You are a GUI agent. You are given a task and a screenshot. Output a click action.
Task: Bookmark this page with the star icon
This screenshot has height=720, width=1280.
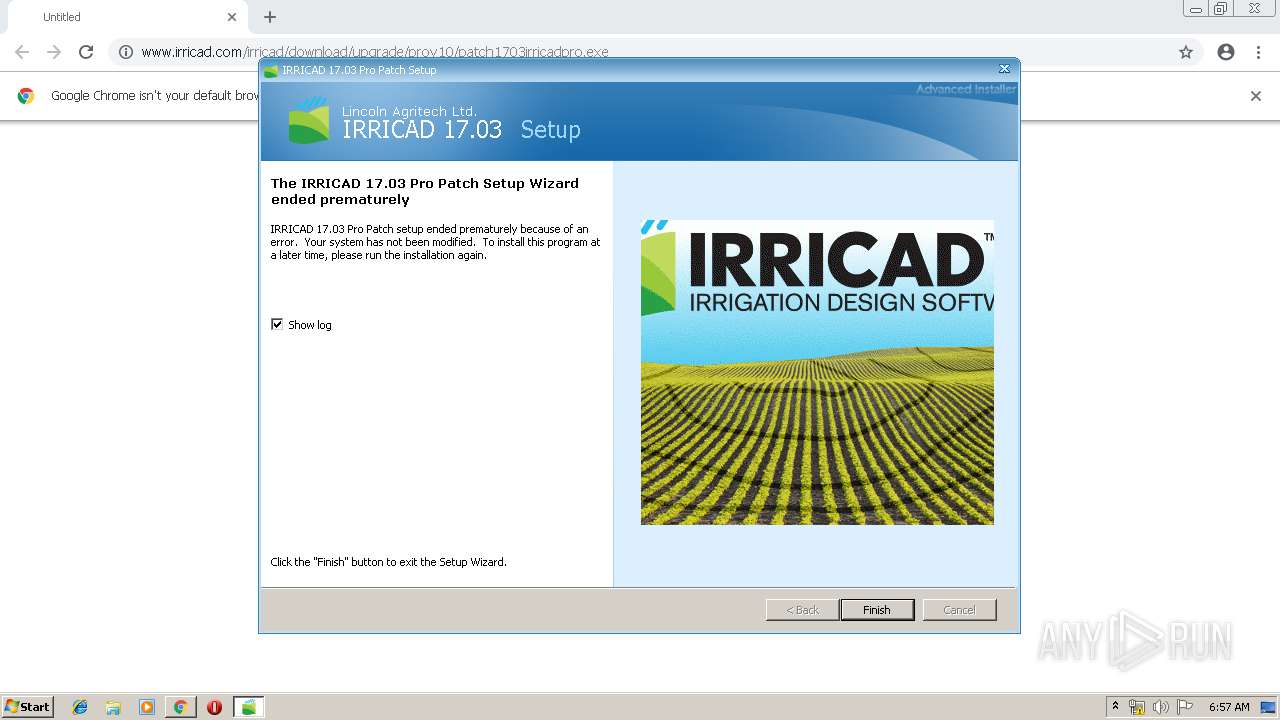tap(1186, 52)
